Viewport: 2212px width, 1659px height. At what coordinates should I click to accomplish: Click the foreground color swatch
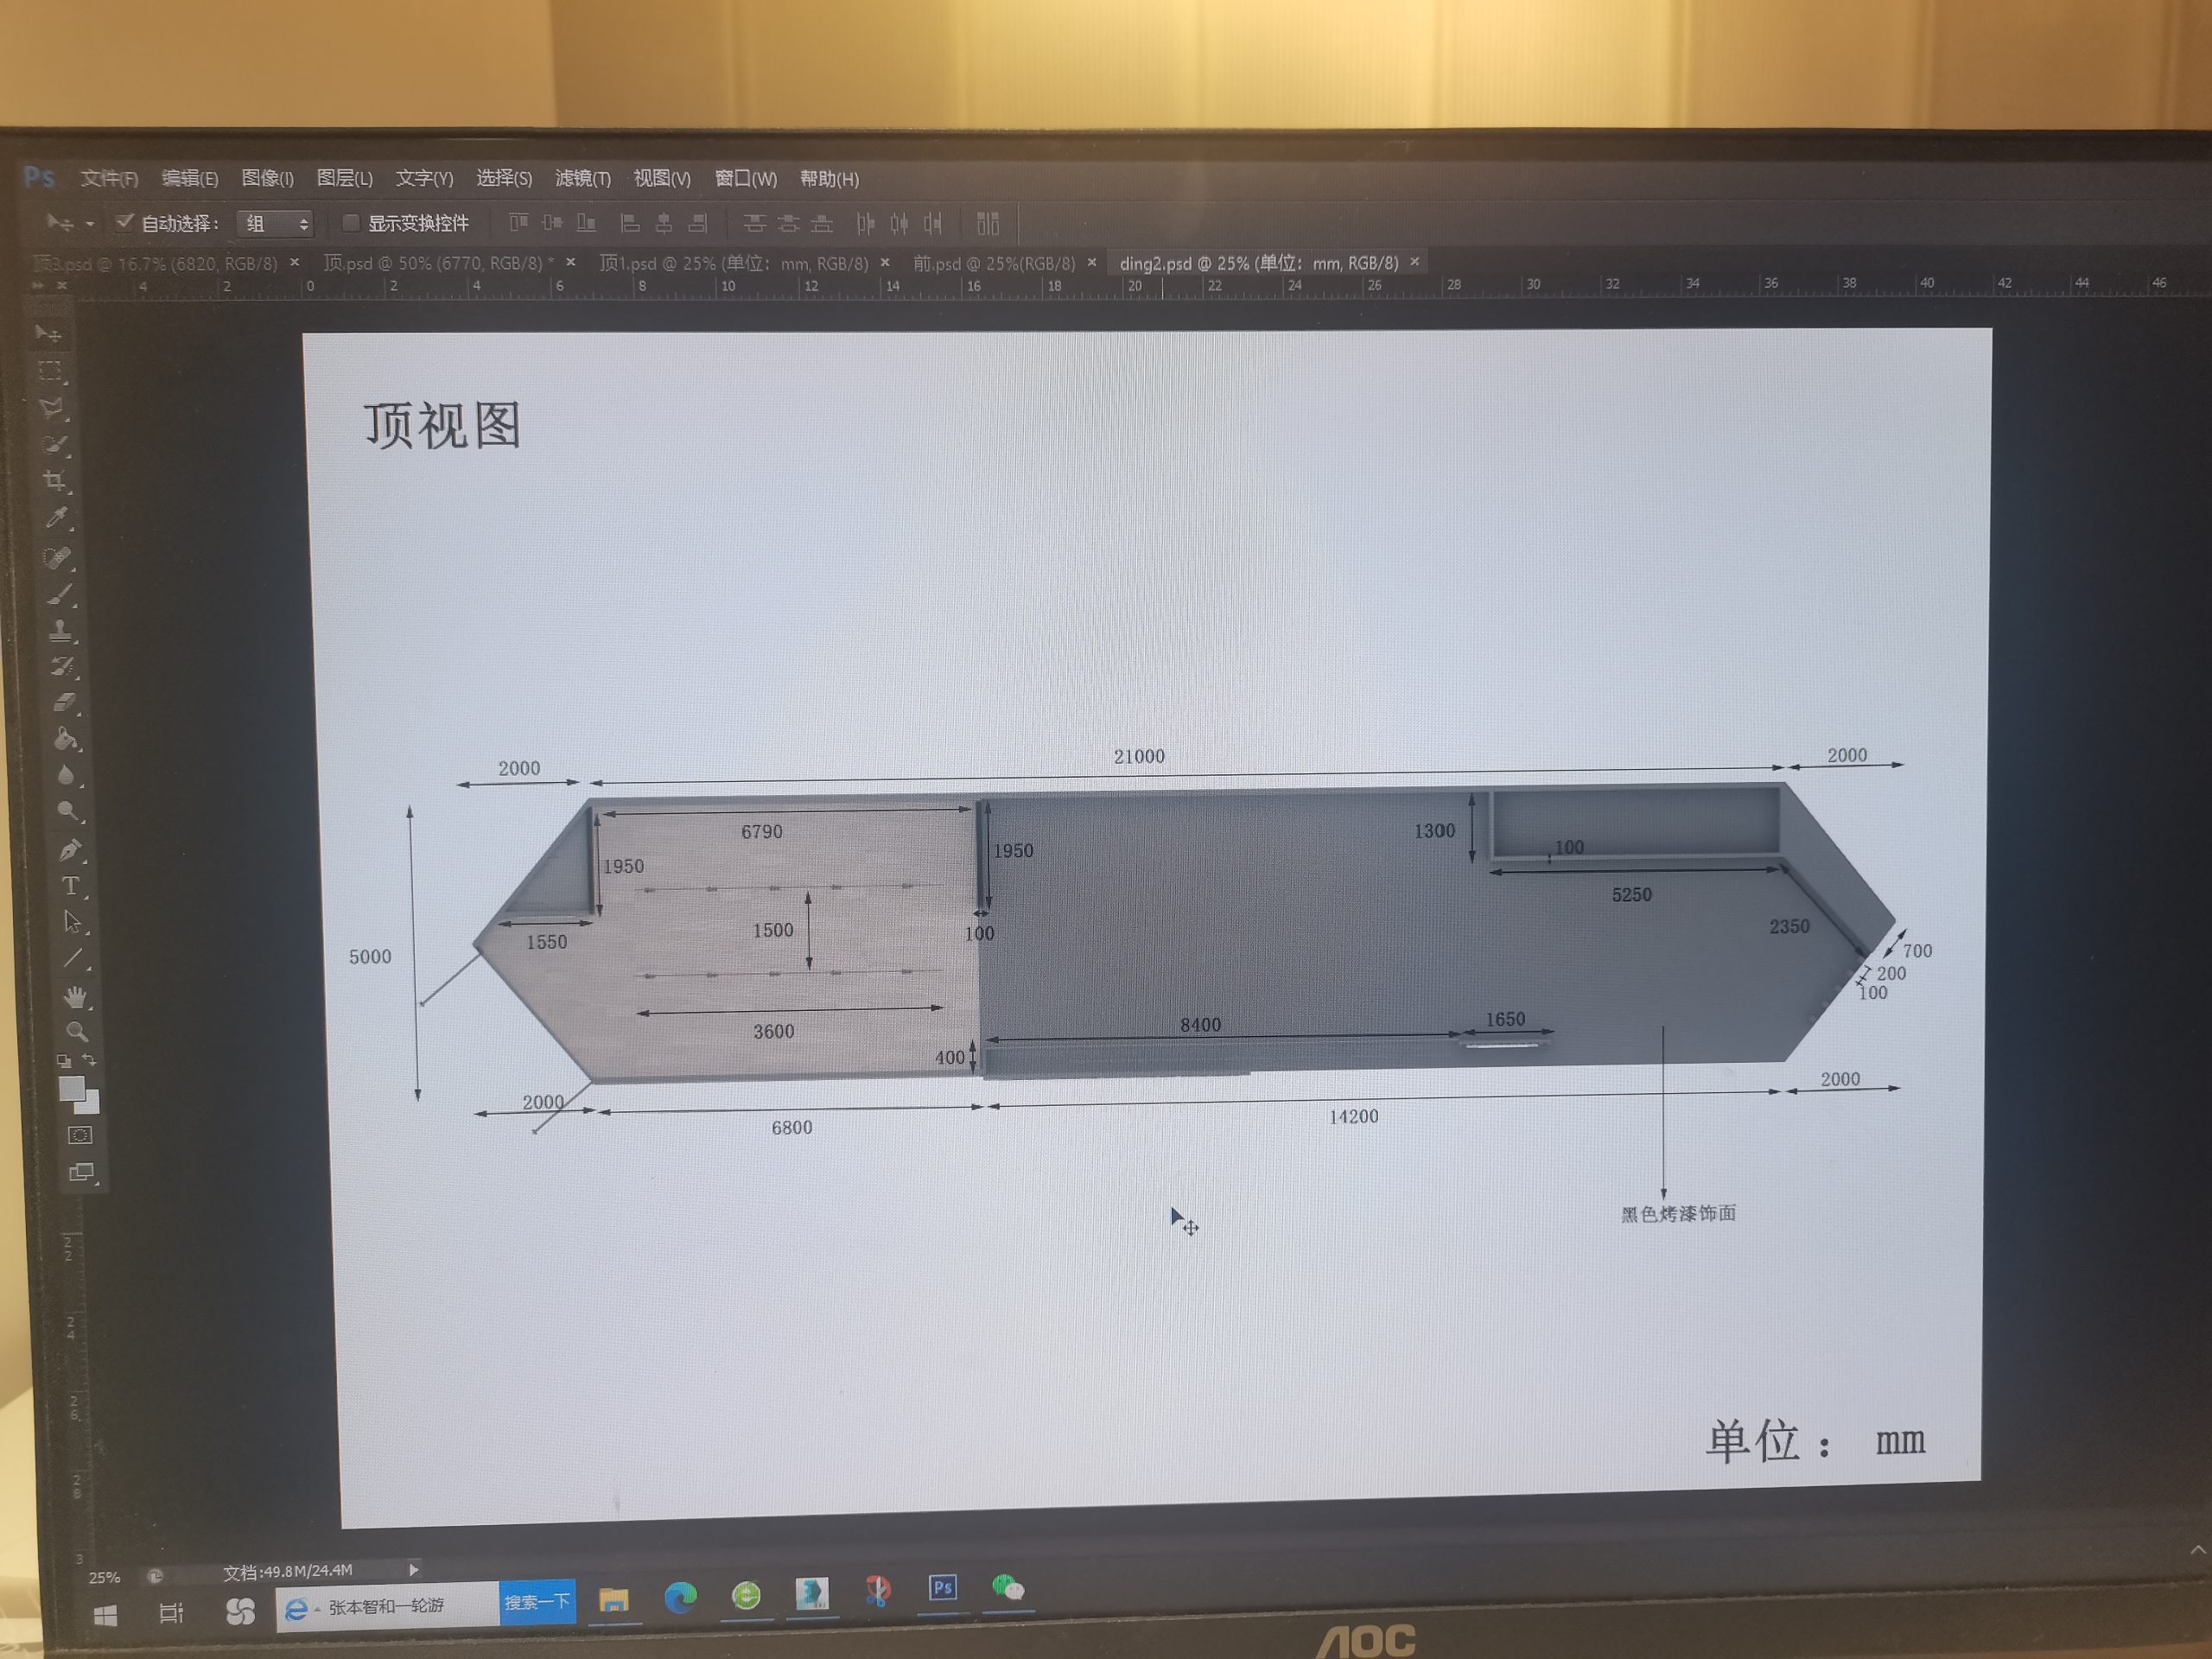71,1088
